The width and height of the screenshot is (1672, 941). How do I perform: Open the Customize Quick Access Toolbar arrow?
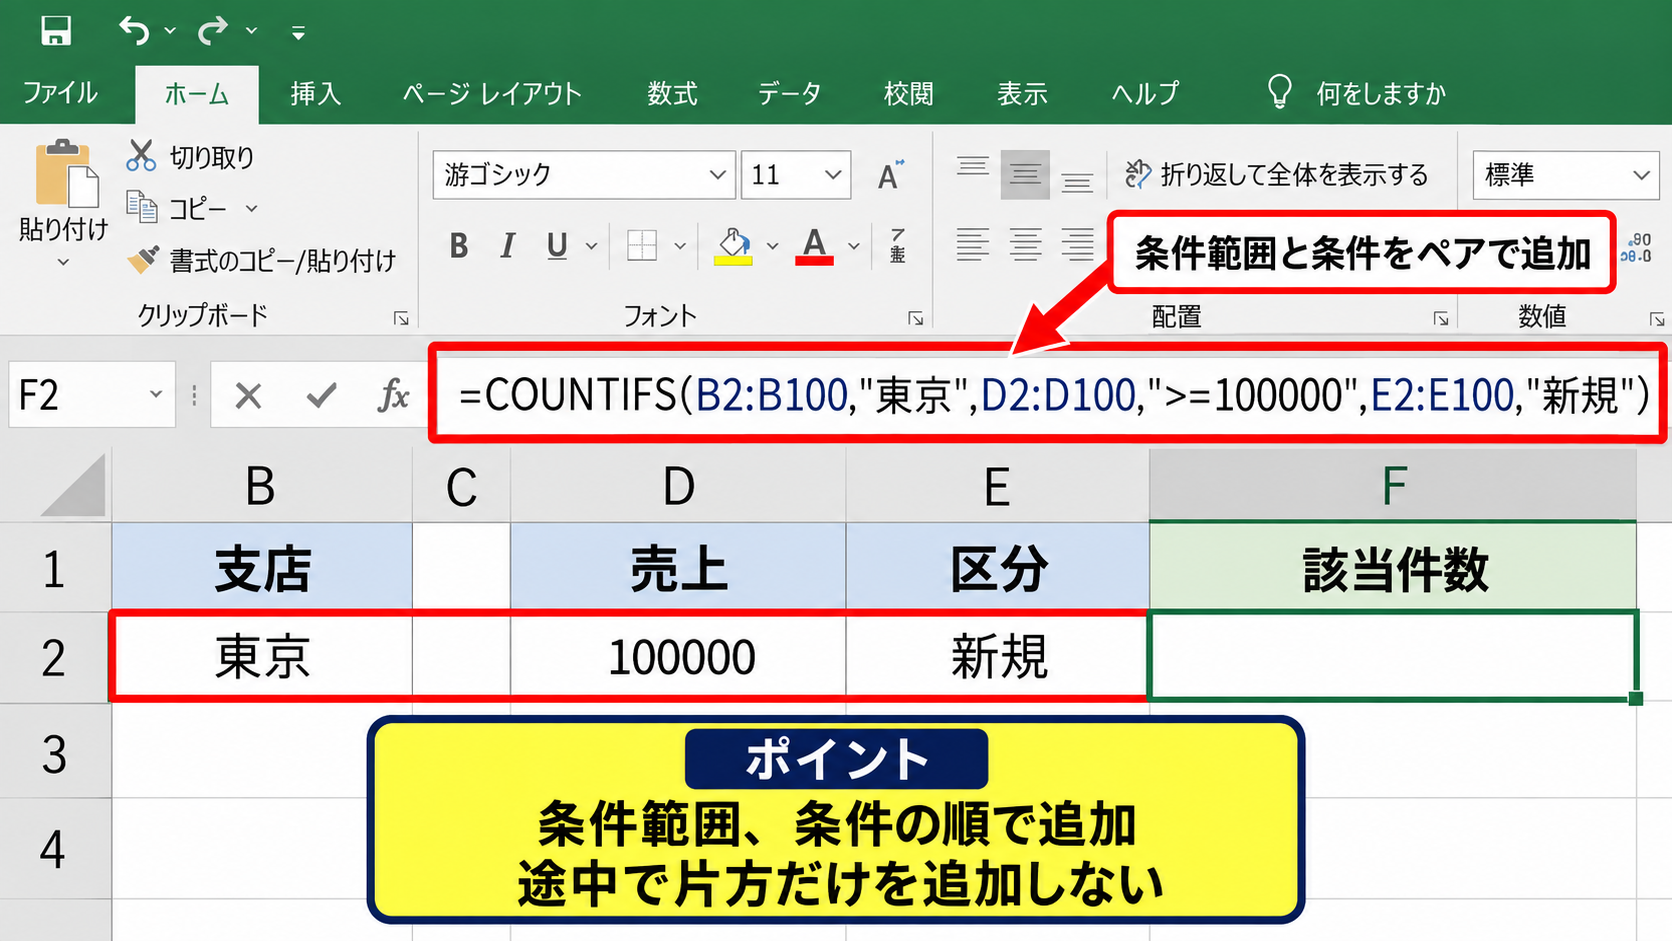point(298,33)
